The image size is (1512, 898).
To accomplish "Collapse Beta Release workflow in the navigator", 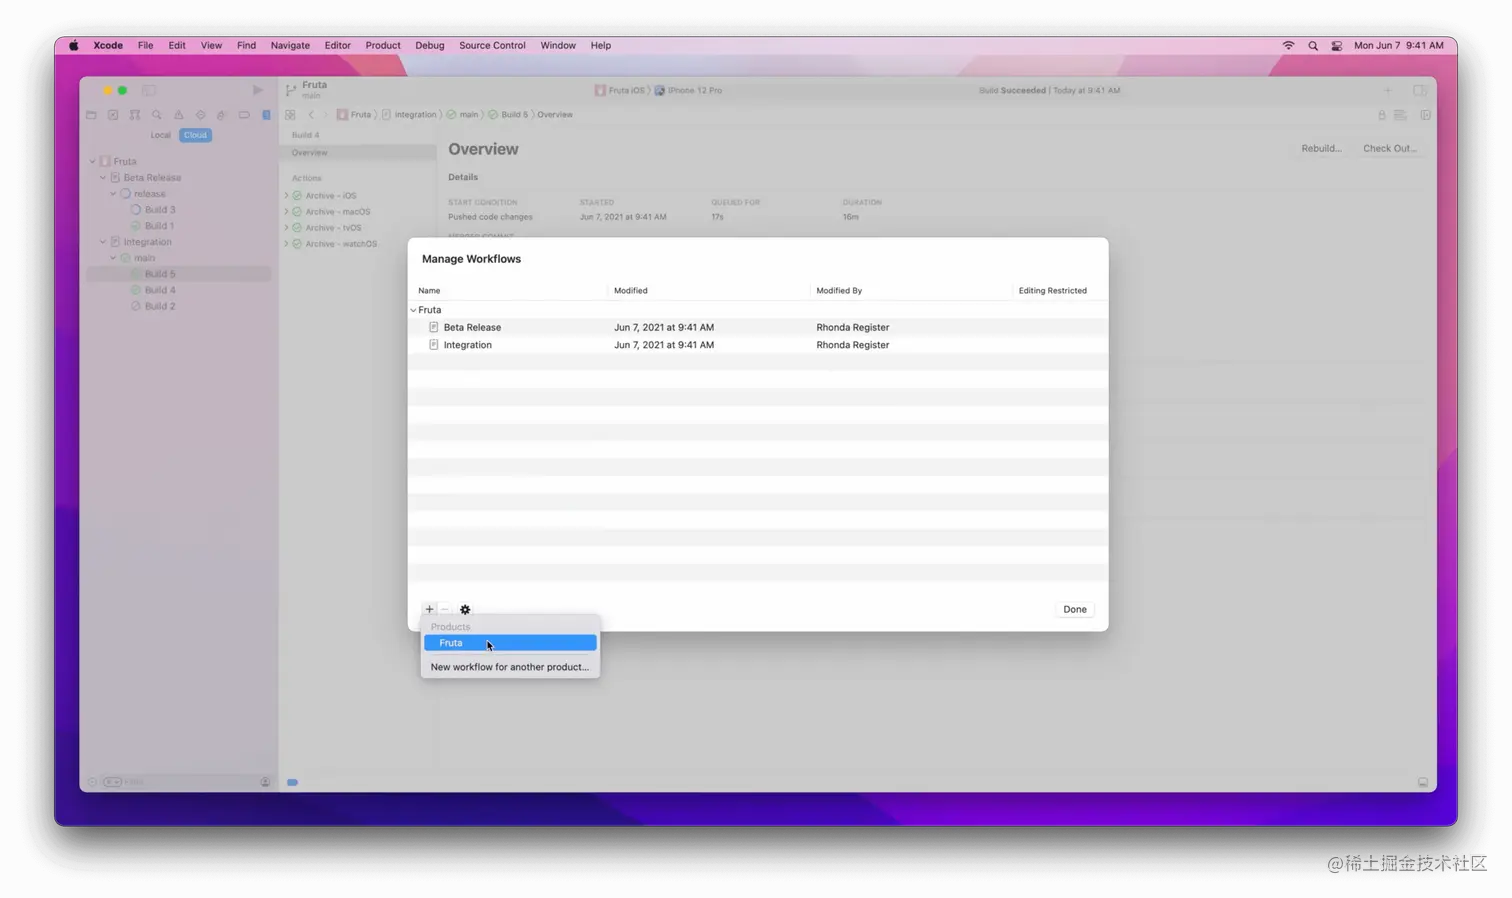I will point(103,178).
